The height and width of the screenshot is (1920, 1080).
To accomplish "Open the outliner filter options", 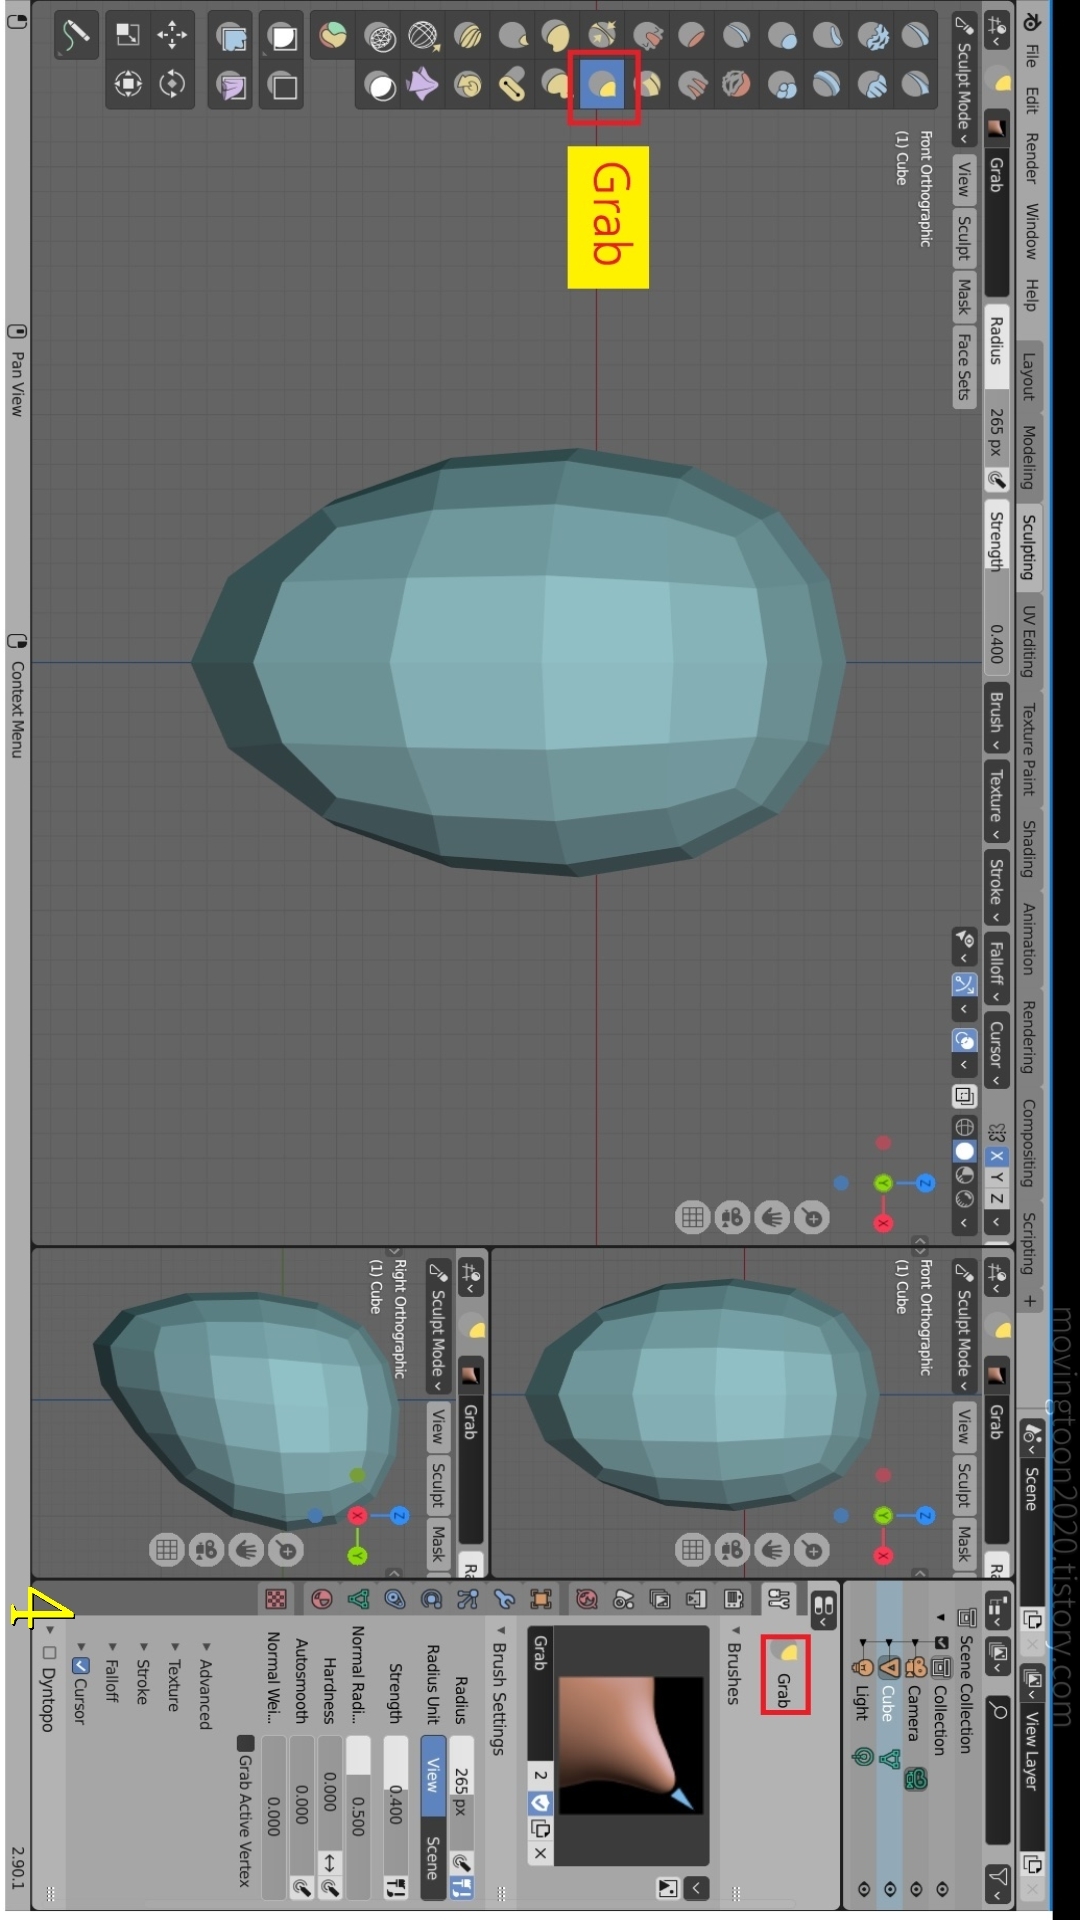I will coord(999,1882).
